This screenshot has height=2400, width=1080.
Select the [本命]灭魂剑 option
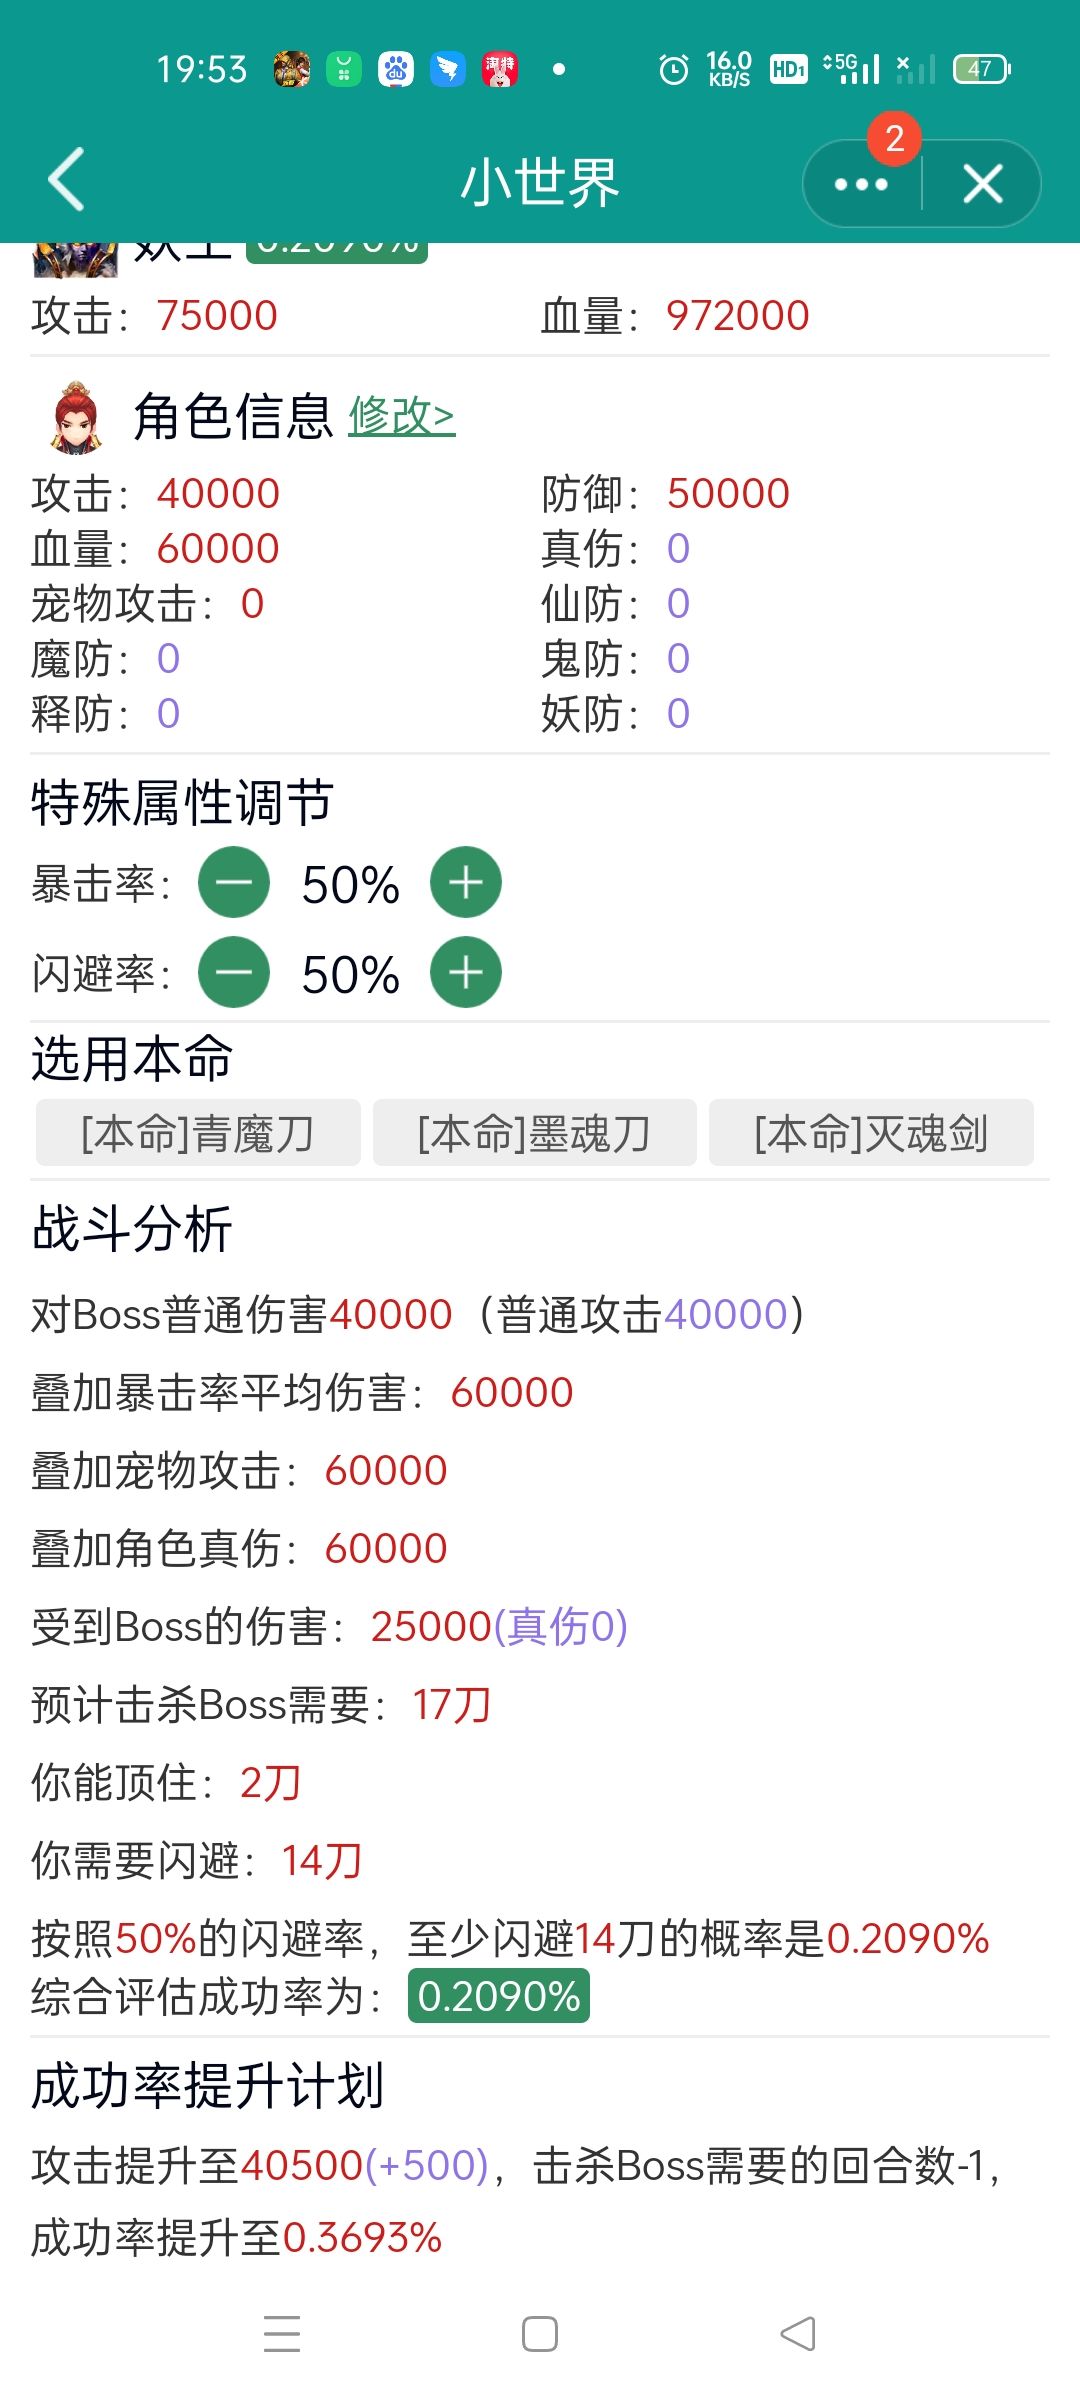(x=871, y=1133)
